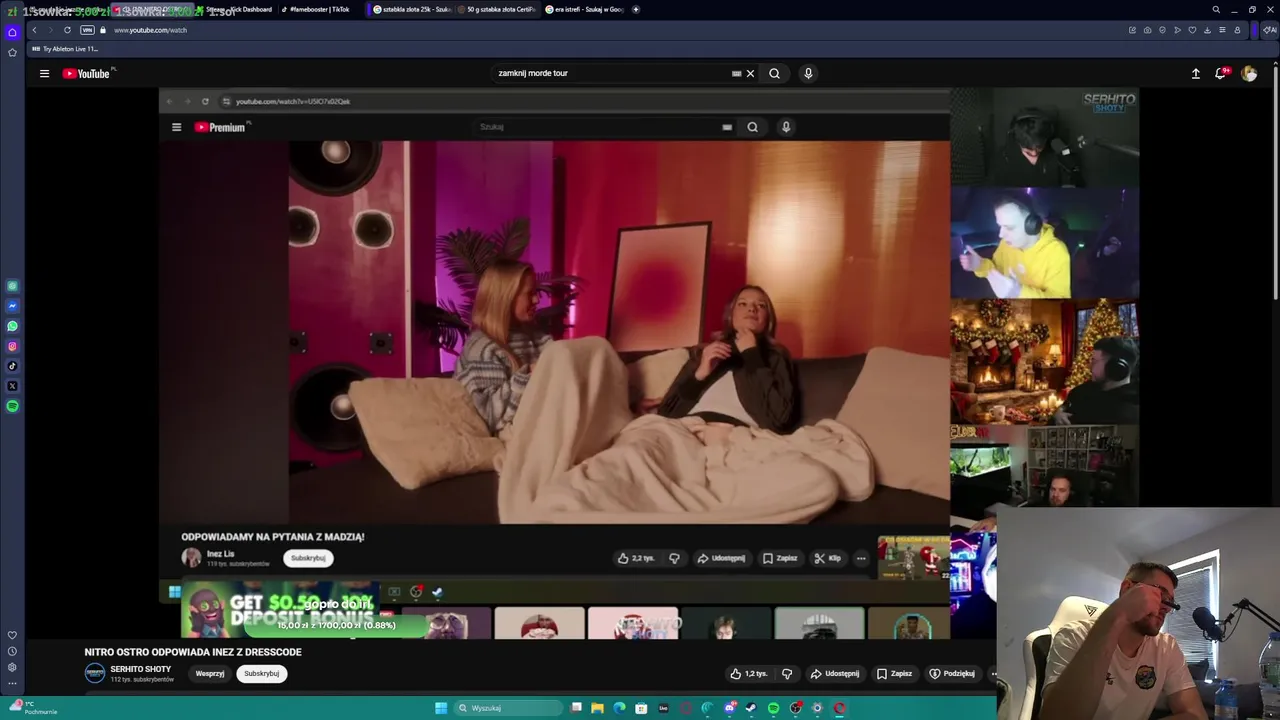Open Messenger in the Opera sidebar
Screen dimensions: 1280x720
[x=12, y=306]
